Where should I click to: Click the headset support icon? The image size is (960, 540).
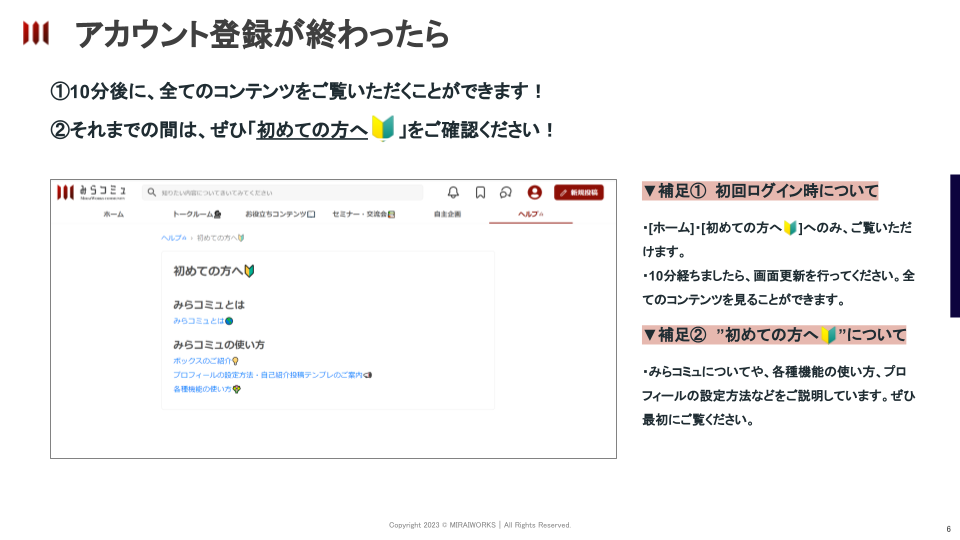(x=506, y=192)
